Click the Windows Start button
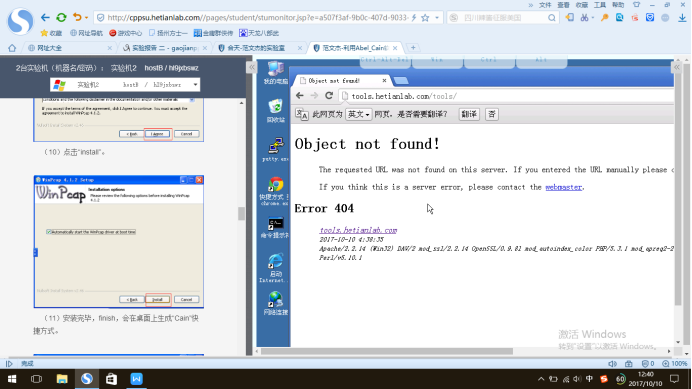 (x=12, y=379)
